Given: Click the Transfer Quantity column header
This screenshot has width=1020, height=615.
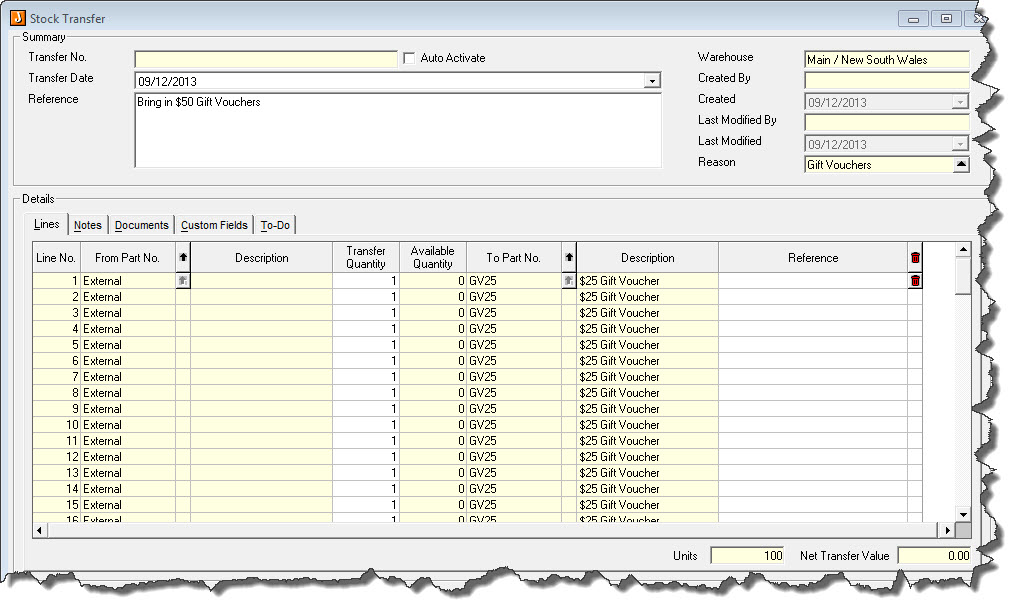Looking at the screenshot, I should (x=366, y=258).
